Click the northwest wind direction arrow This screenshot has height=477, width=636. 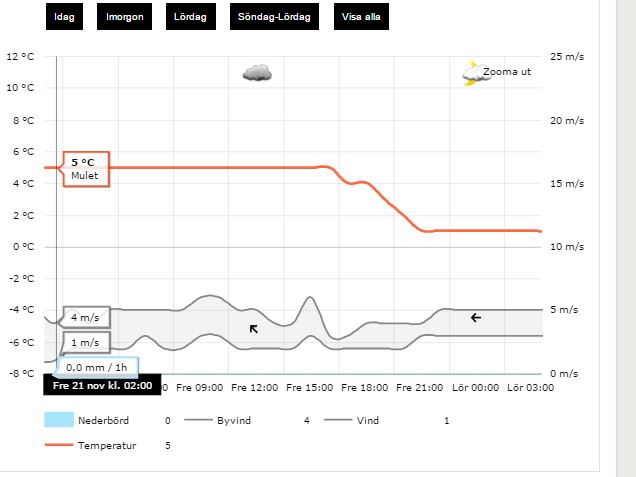[x=255, y=328]
